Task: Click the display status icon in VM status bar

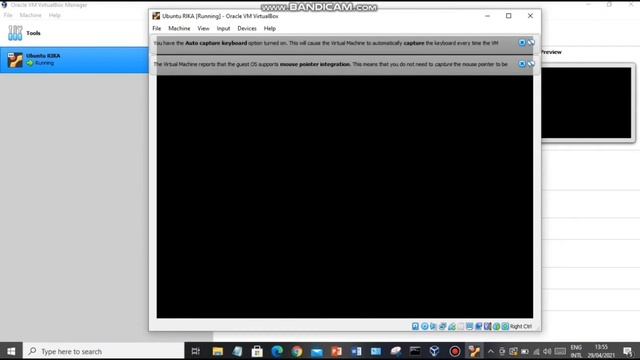Action: [x=469, y=326]
